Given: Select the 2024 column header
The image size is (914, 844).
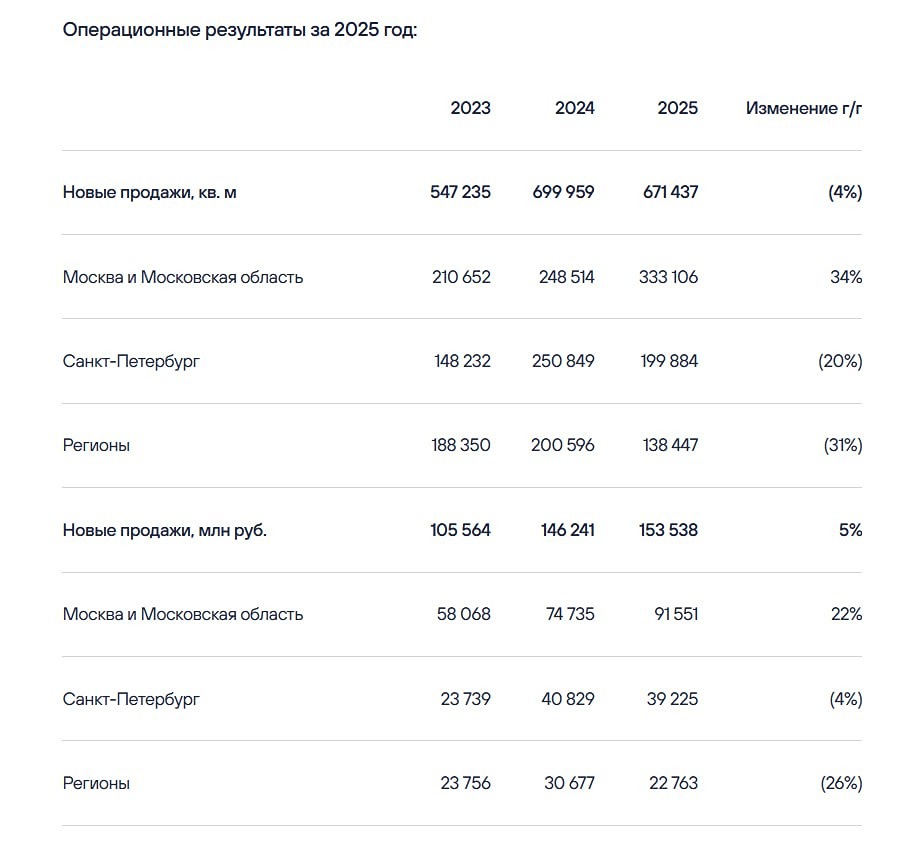Looking at the screenshot, I should tap(574, 108).
